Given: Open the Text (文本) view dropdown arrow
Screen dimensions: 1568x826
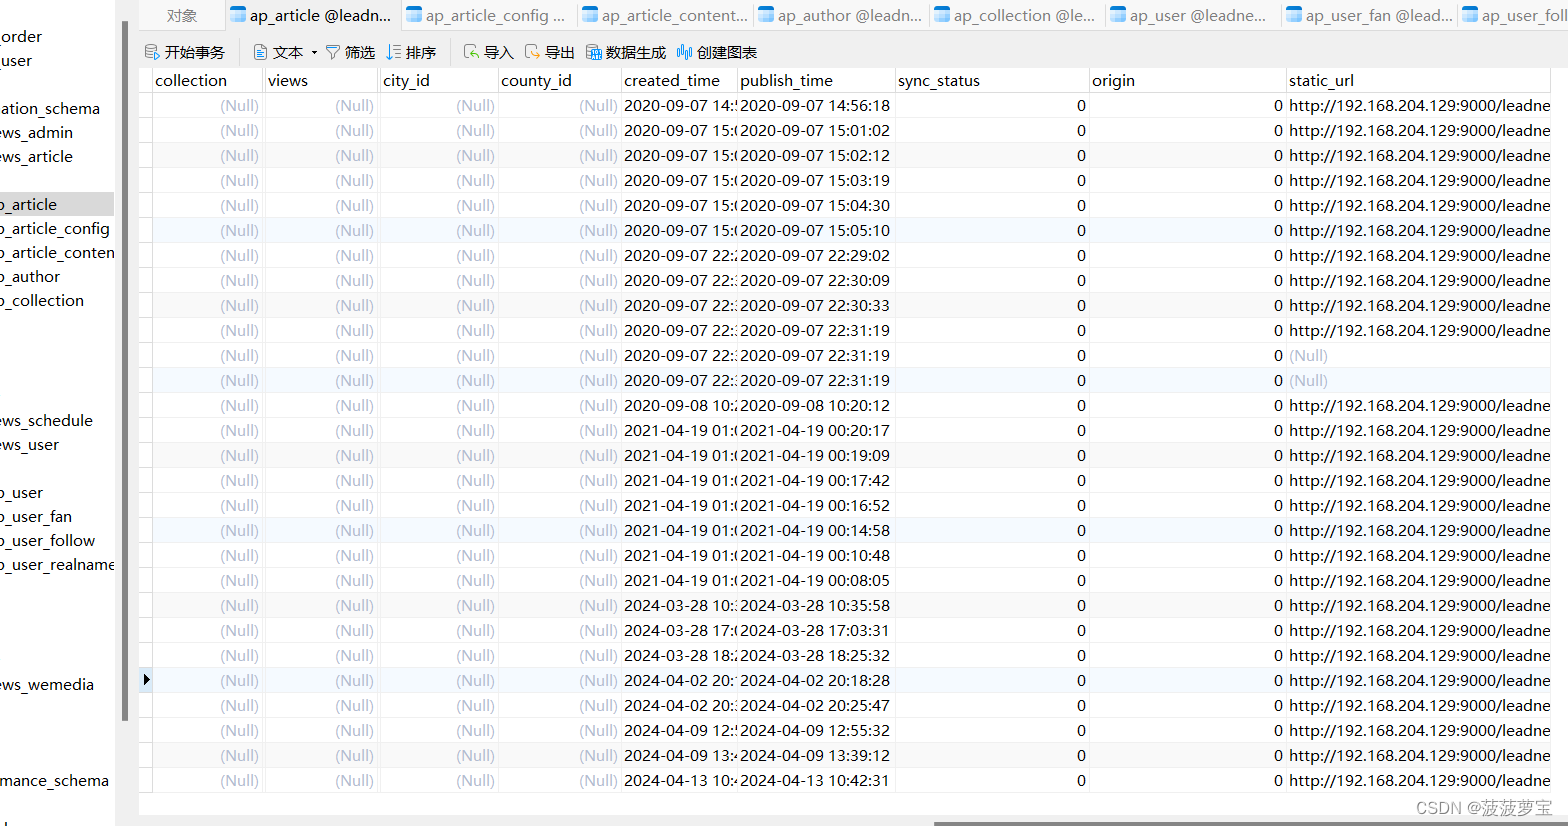Looking at the screenshot, I should [x=314, y=52].
